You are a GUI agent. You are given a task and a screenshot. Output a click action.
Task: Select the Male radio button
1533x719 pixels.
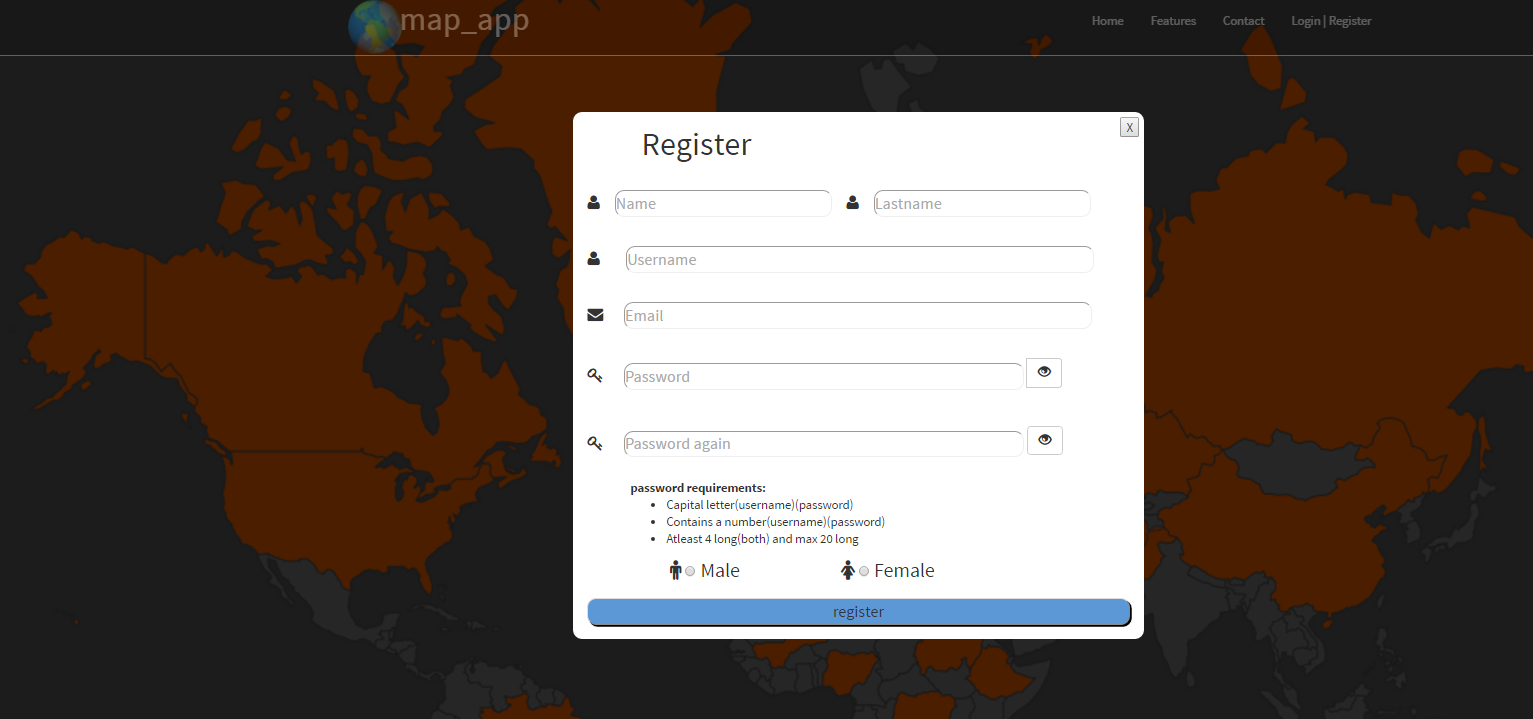[690, 571]
